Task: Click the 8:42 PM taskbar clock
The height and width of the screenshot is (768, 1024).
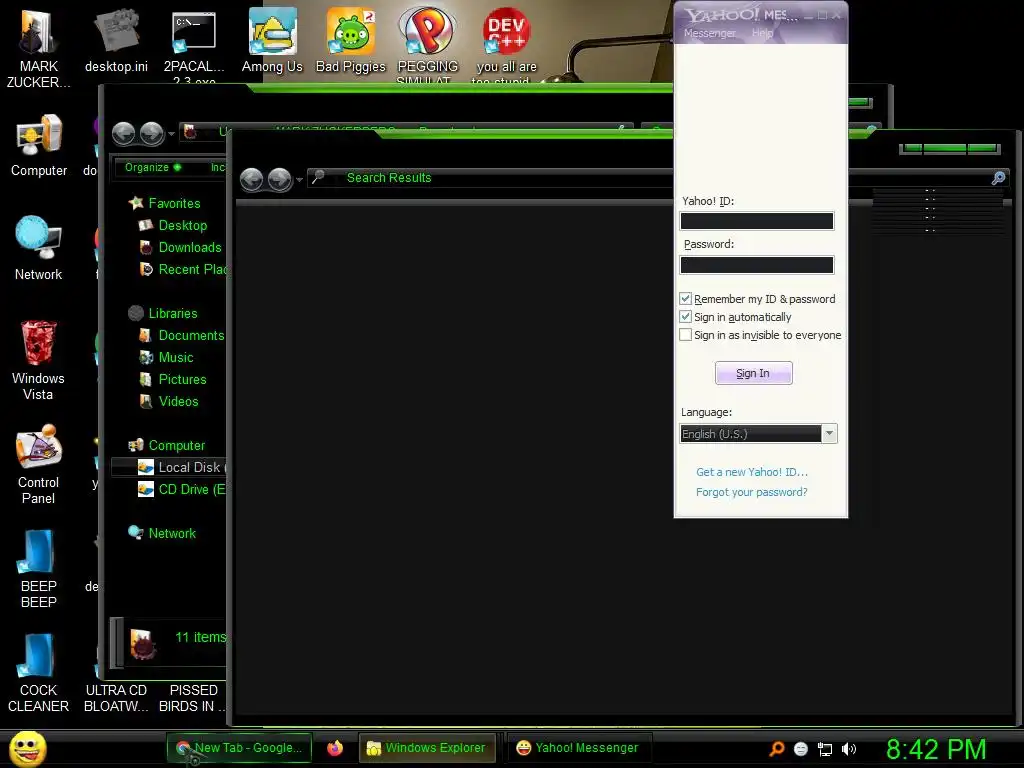Action: pos(936,749)
